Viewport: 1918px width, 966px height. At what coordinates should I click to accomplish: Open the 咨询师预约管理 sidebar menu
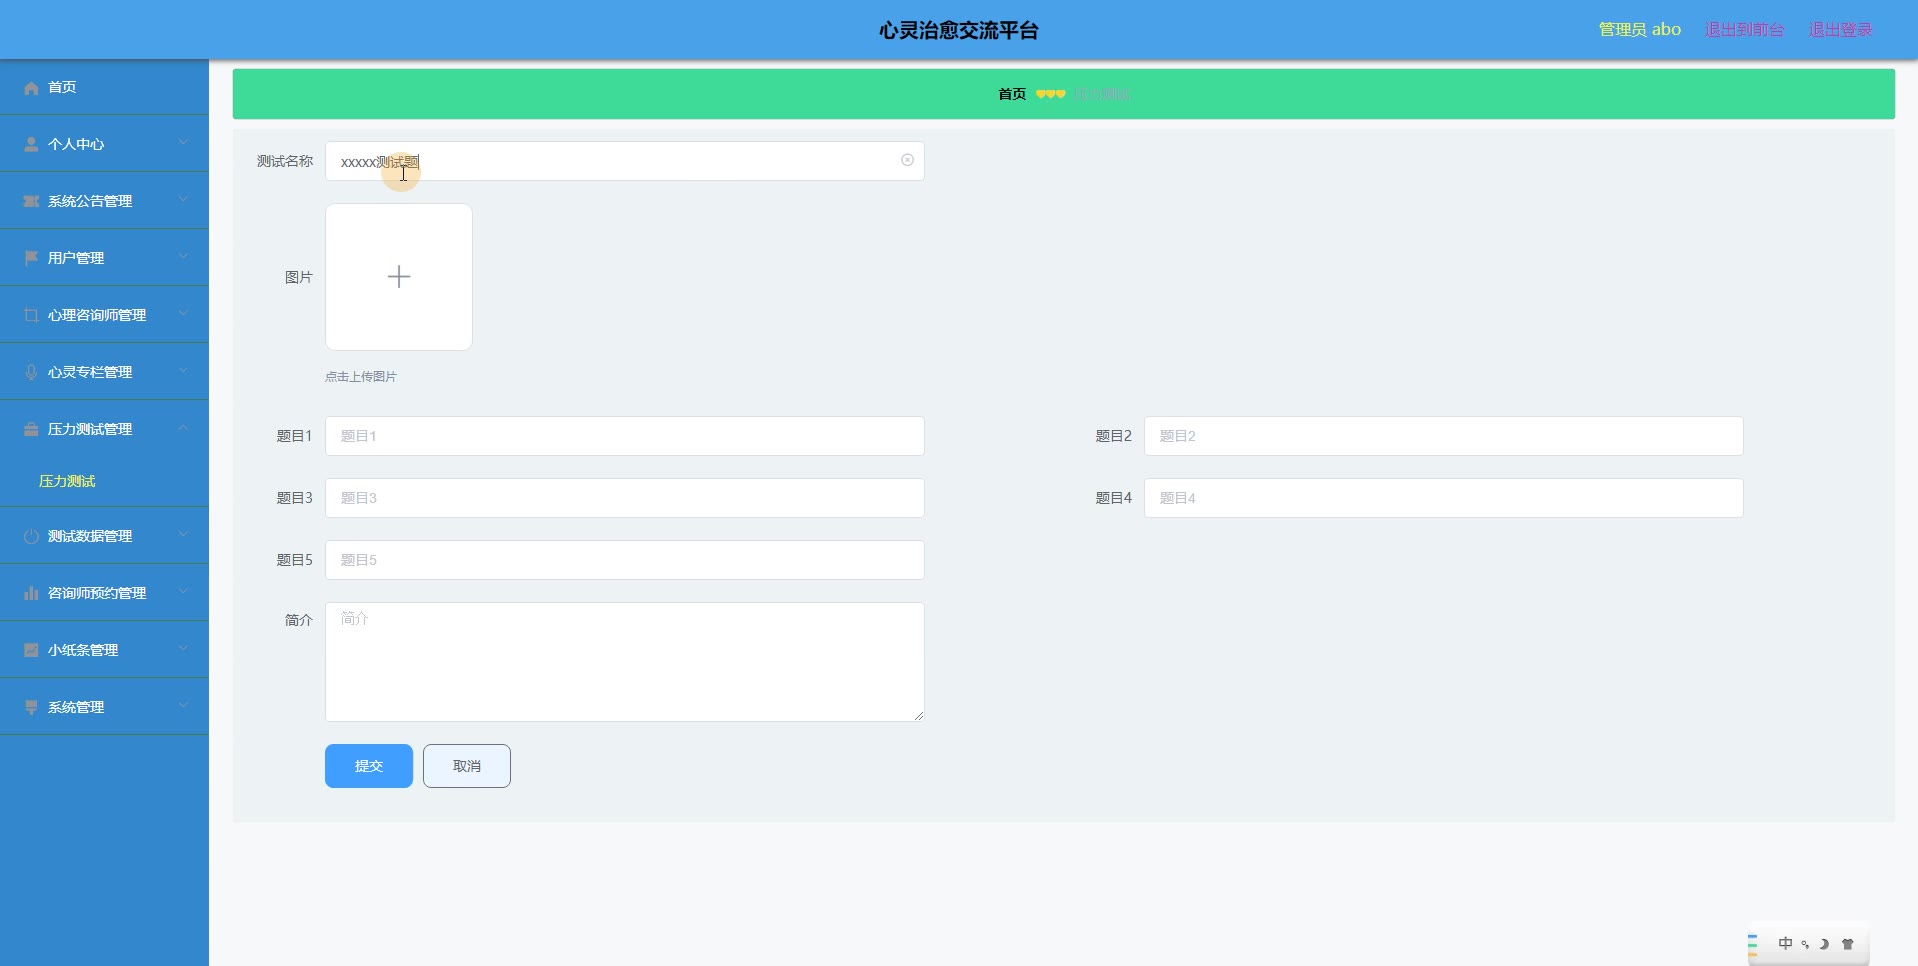(104, 593)
